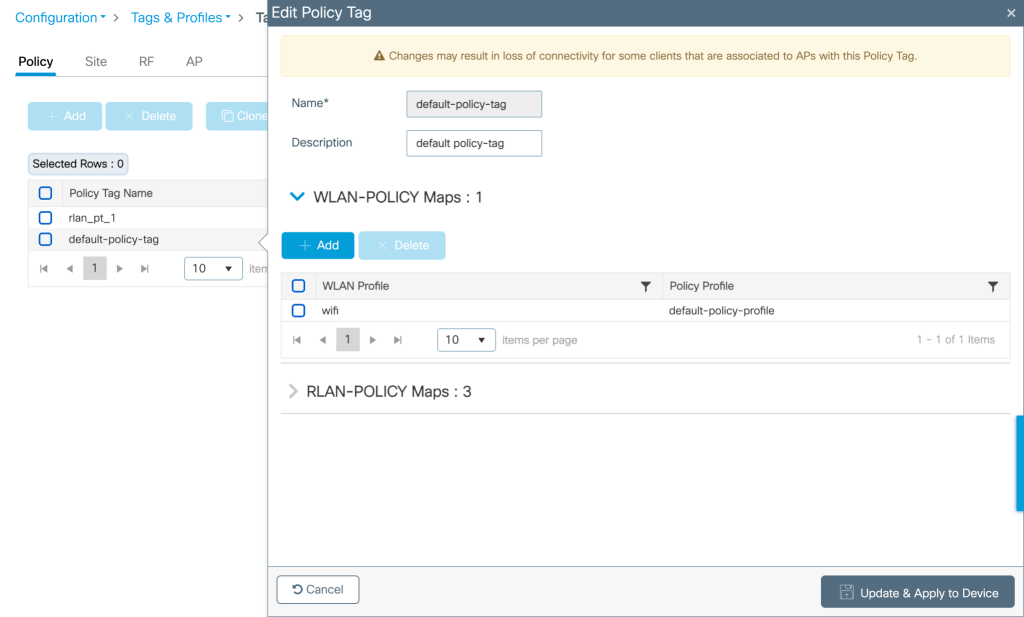Expand the RLAN-POLICY Maps section
The height and width of the screenshot is (617, 1024).
[x=293, y=392]
